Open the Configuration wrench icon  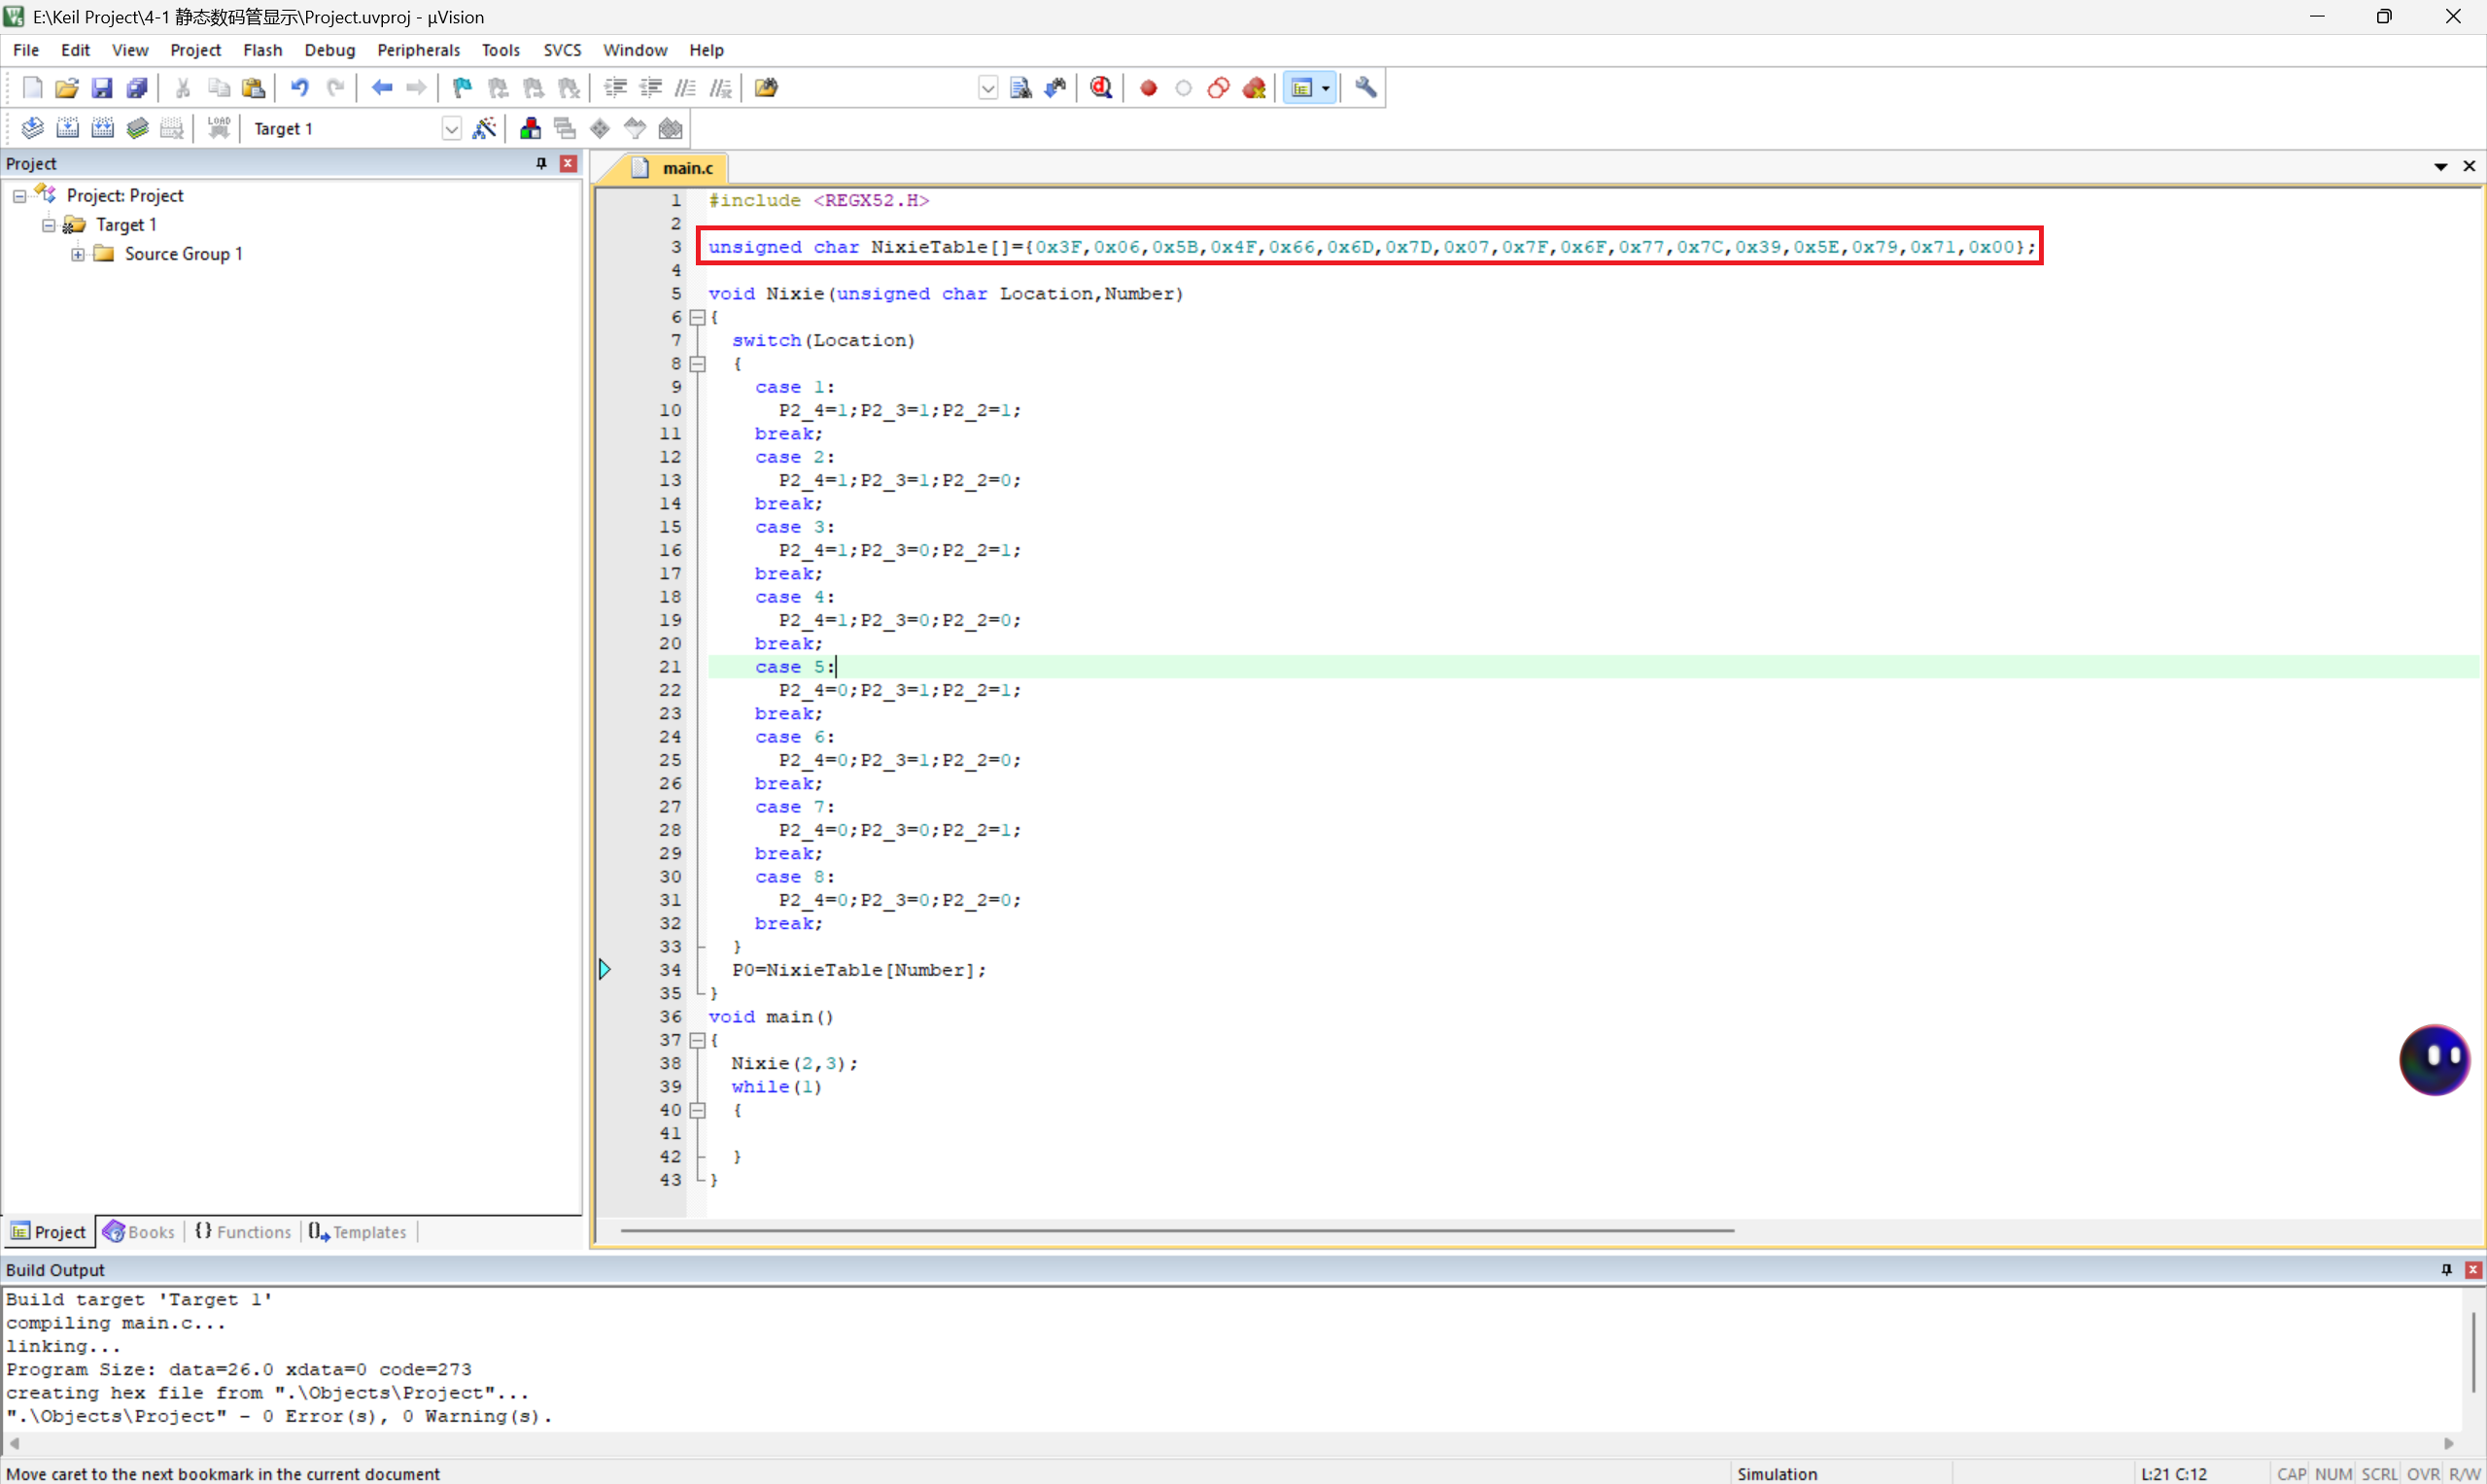pos(1365,88)
